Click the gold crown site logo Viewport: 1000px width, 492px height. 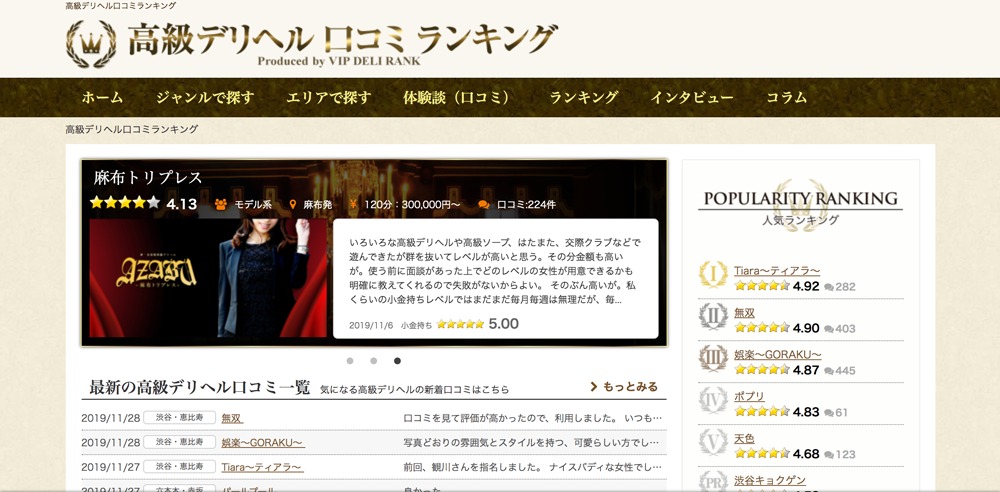pyautogui.click(x=91, y=44)
